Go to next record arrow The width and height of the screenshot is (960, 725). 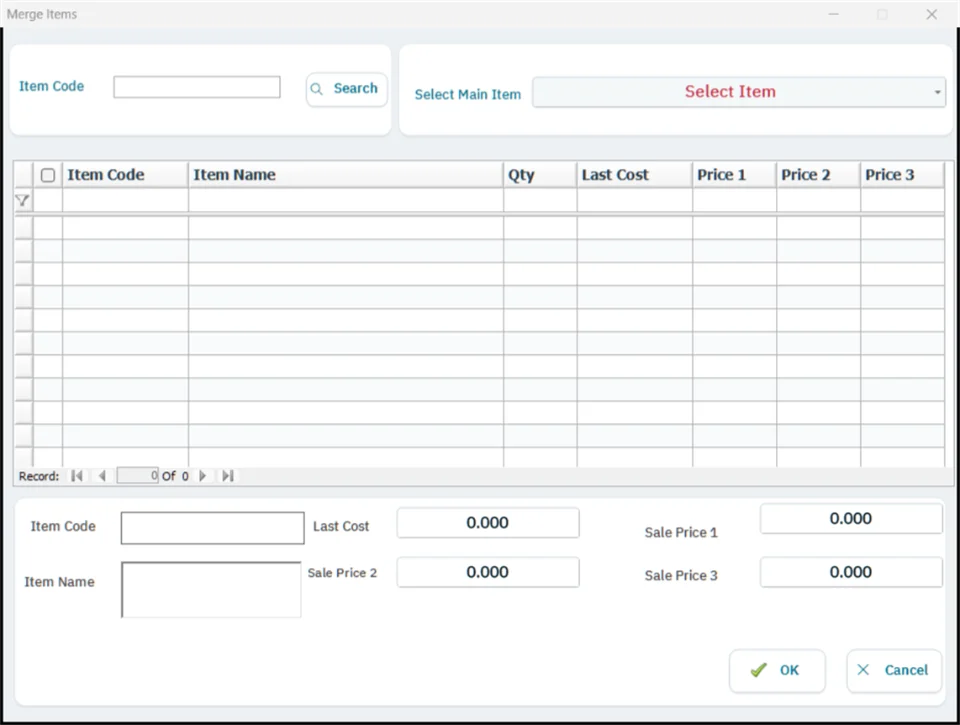pos(203,476)
